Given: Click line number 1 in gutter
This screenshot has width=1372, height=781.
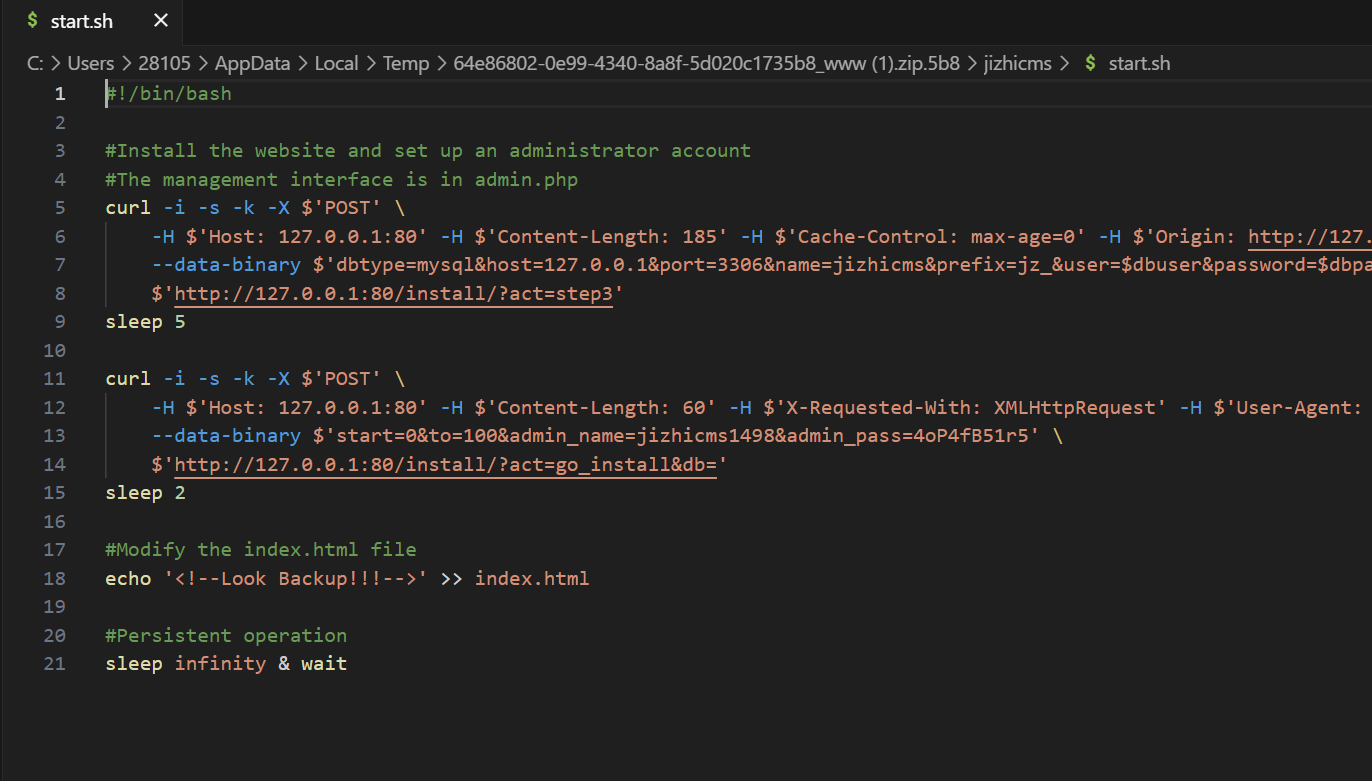Looking at the screenshot, I should coord(60,94).
